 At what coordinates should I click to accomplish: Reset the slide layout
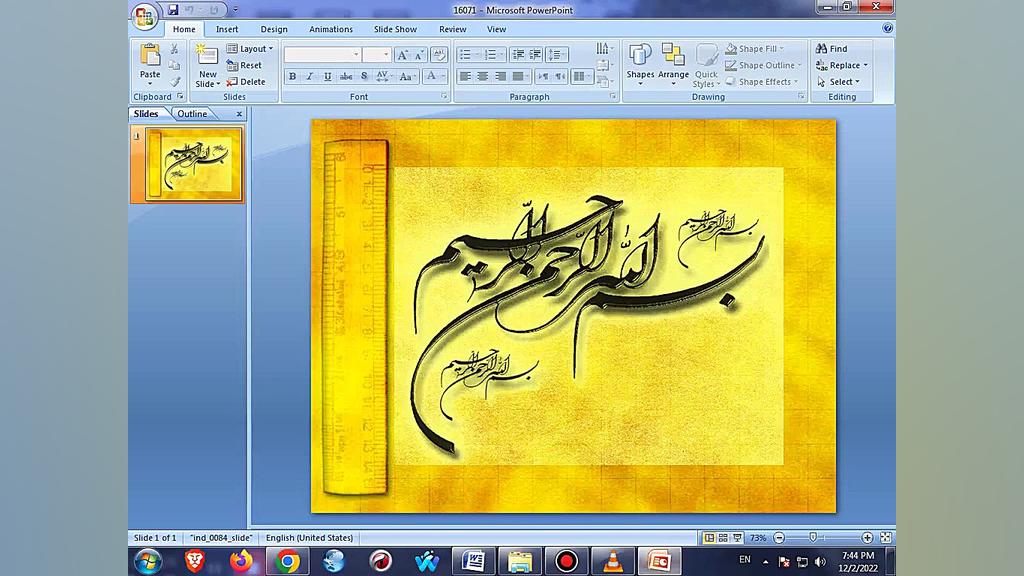pos(244,65)
